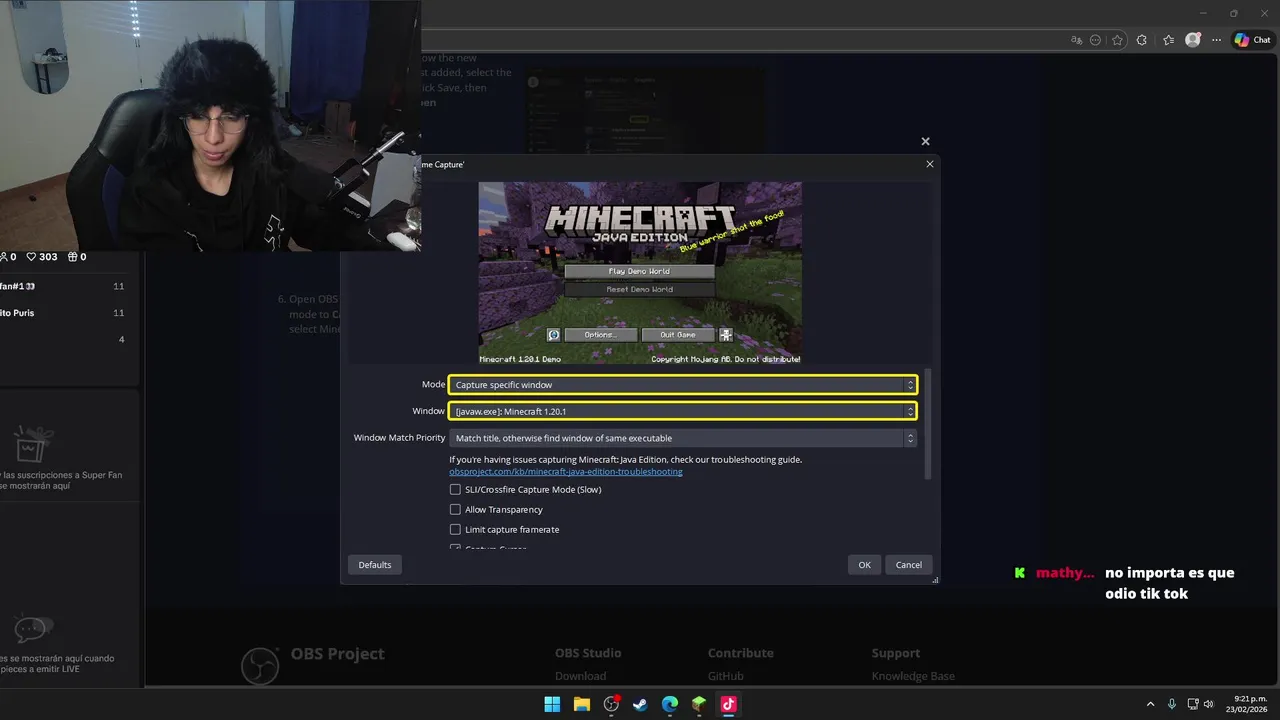
Task: Click the heart likes counter 303
Action: (x=41, y=257)
